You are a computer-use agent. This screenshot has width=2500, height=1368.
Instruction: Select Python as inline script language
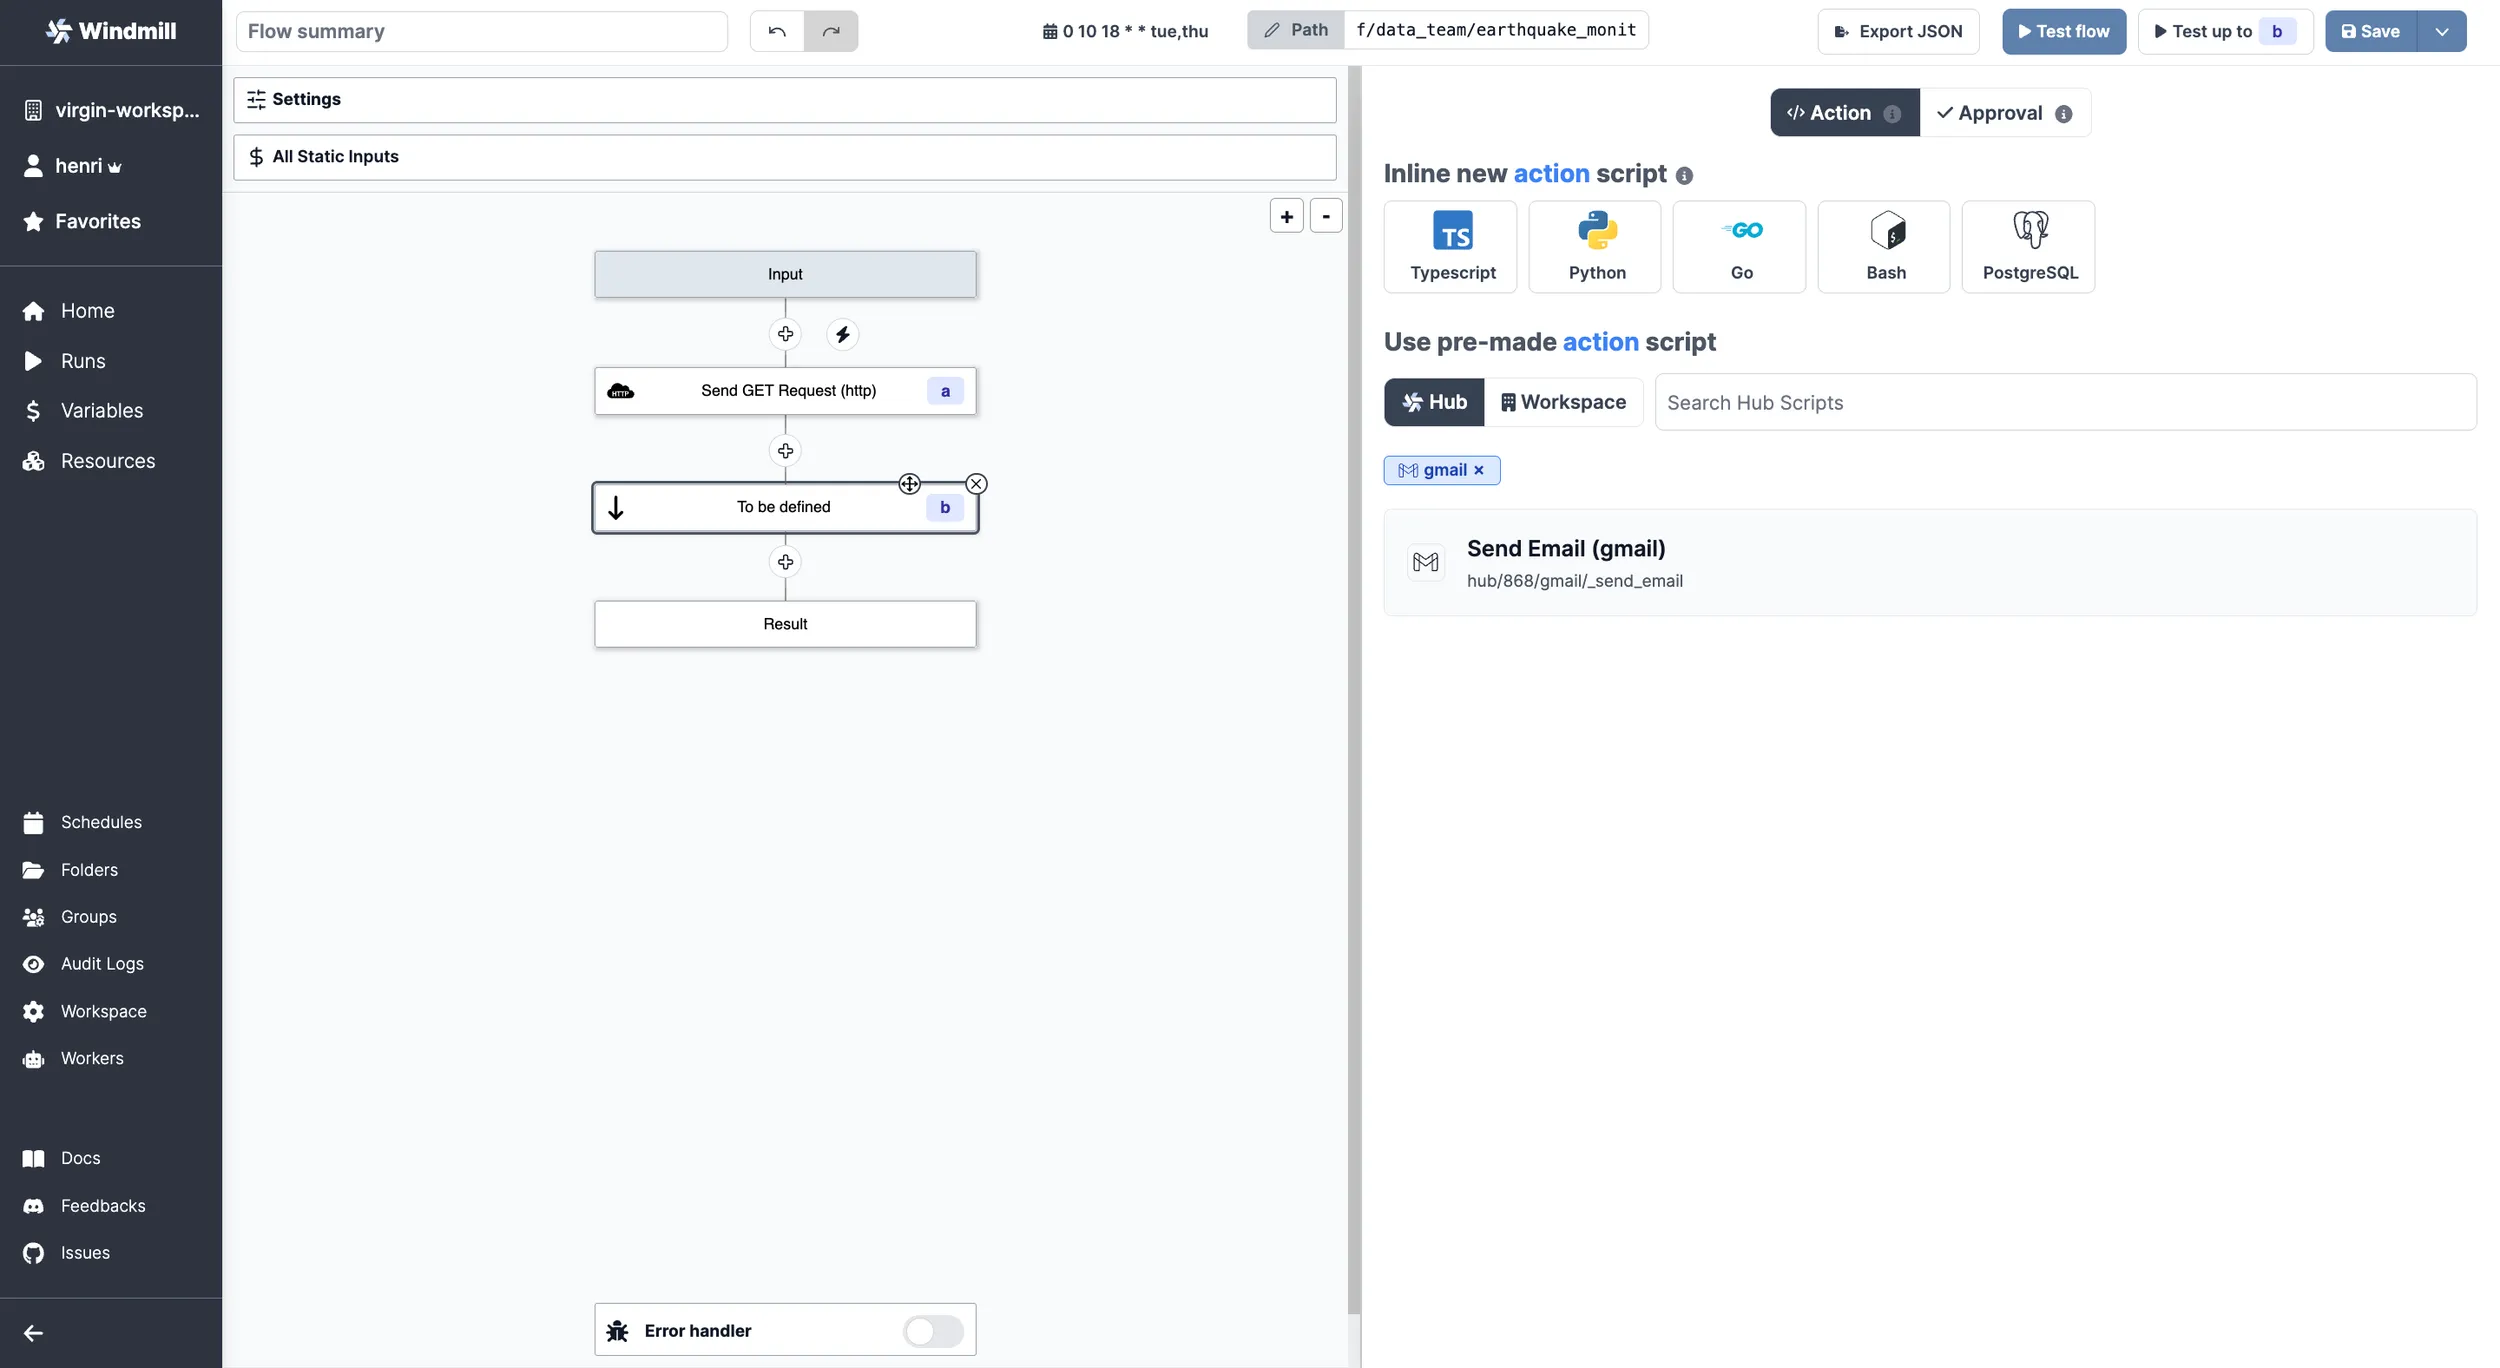tap(1596, 246)
